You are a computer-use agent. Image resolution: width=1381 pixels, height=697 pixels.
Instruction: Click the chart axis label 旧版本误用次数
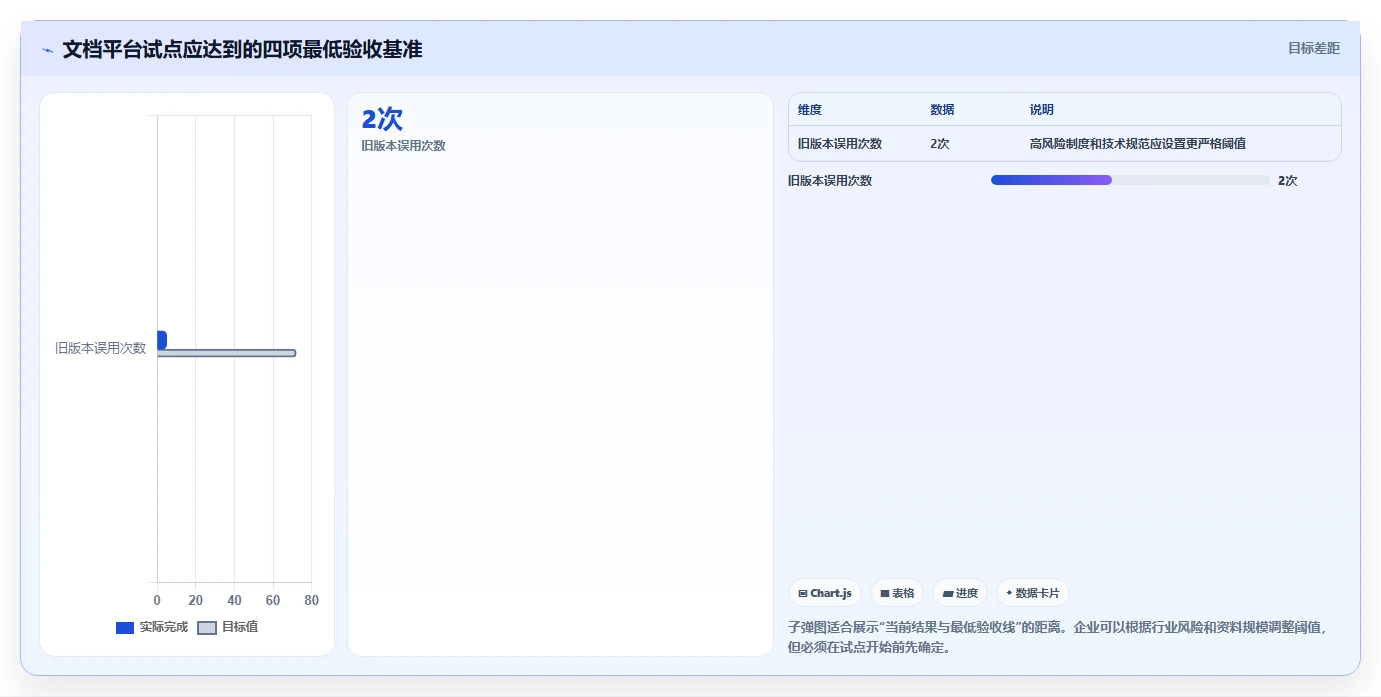[x=100, y=348]
